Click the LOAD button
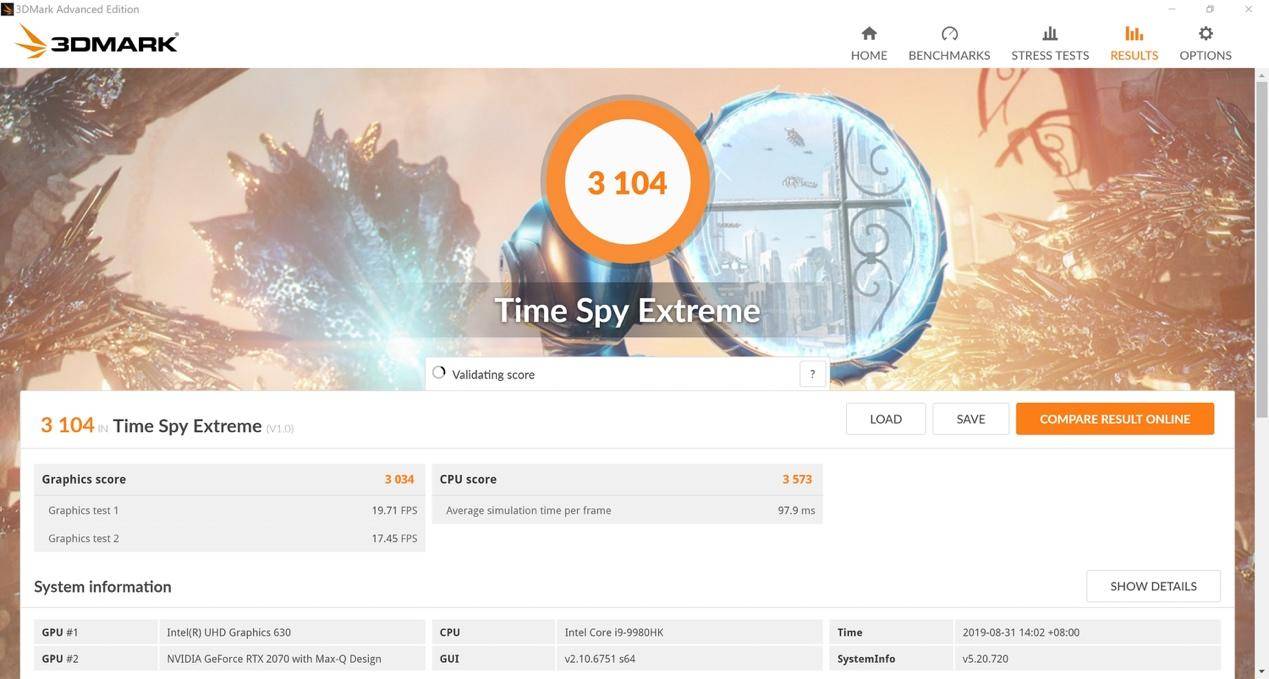The height and width of the screenshot is (679, 1269). pos(885,419)
